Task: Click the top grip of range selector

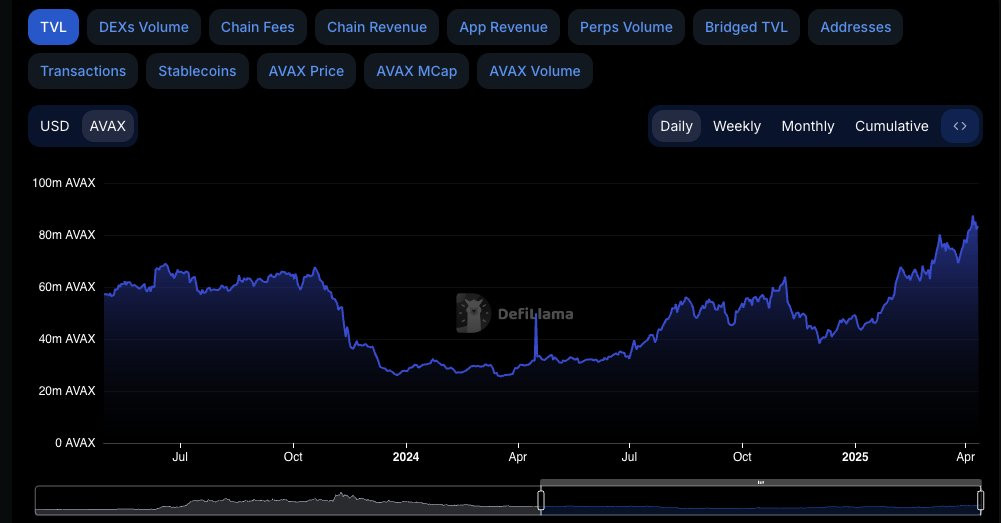Action: [x=760, y=483]
